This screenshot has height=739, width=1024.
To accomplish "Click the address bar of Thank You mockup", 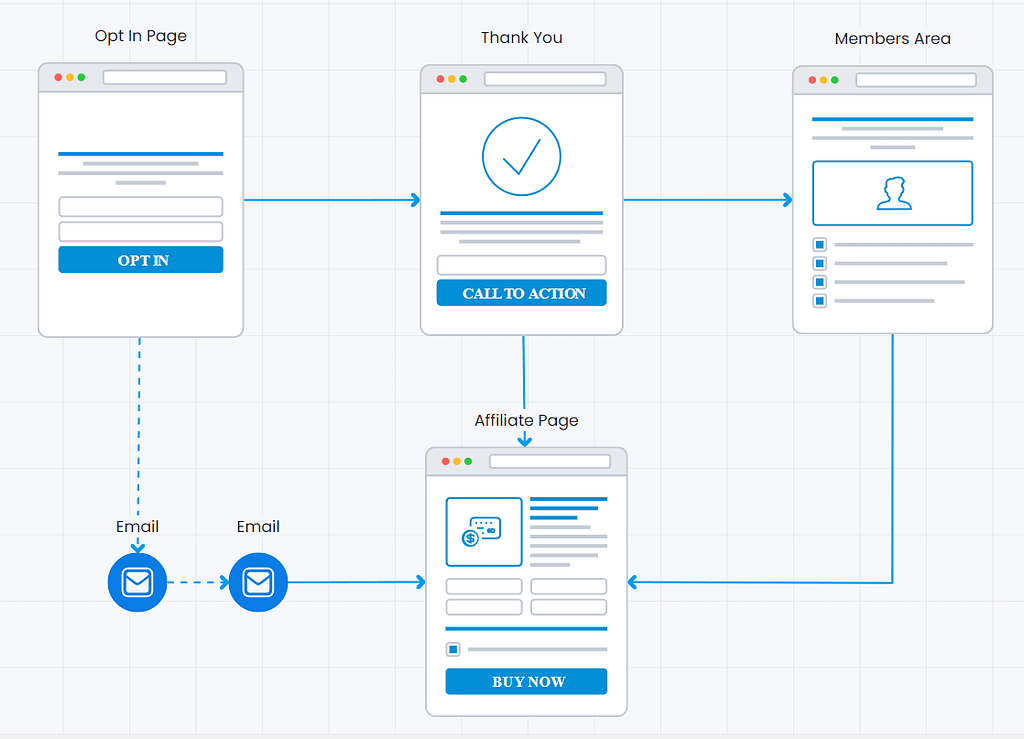I will pos(545,79).
